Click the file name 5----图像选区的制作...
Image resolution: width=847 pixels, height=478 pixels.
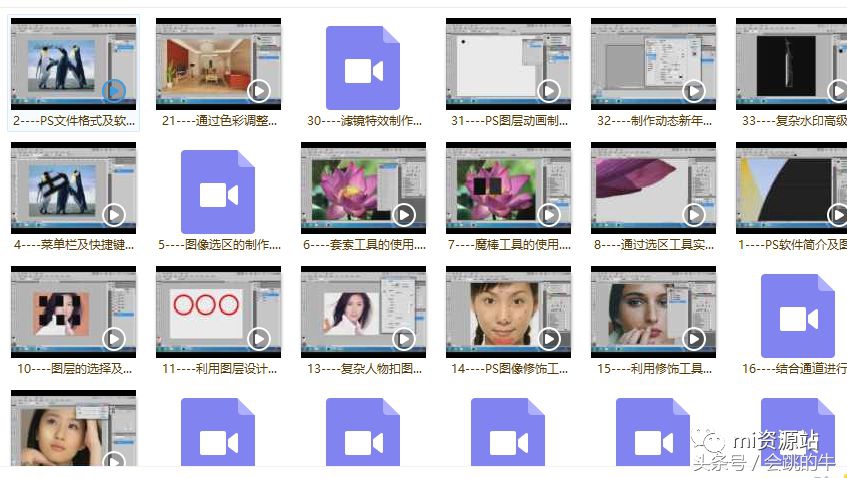(x=219, y=245)
